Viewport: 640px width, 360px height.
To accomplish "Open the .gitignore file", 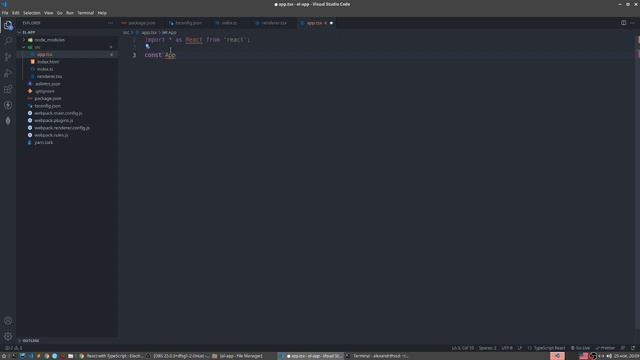I will pyautogui.click(x=67, y=91).
